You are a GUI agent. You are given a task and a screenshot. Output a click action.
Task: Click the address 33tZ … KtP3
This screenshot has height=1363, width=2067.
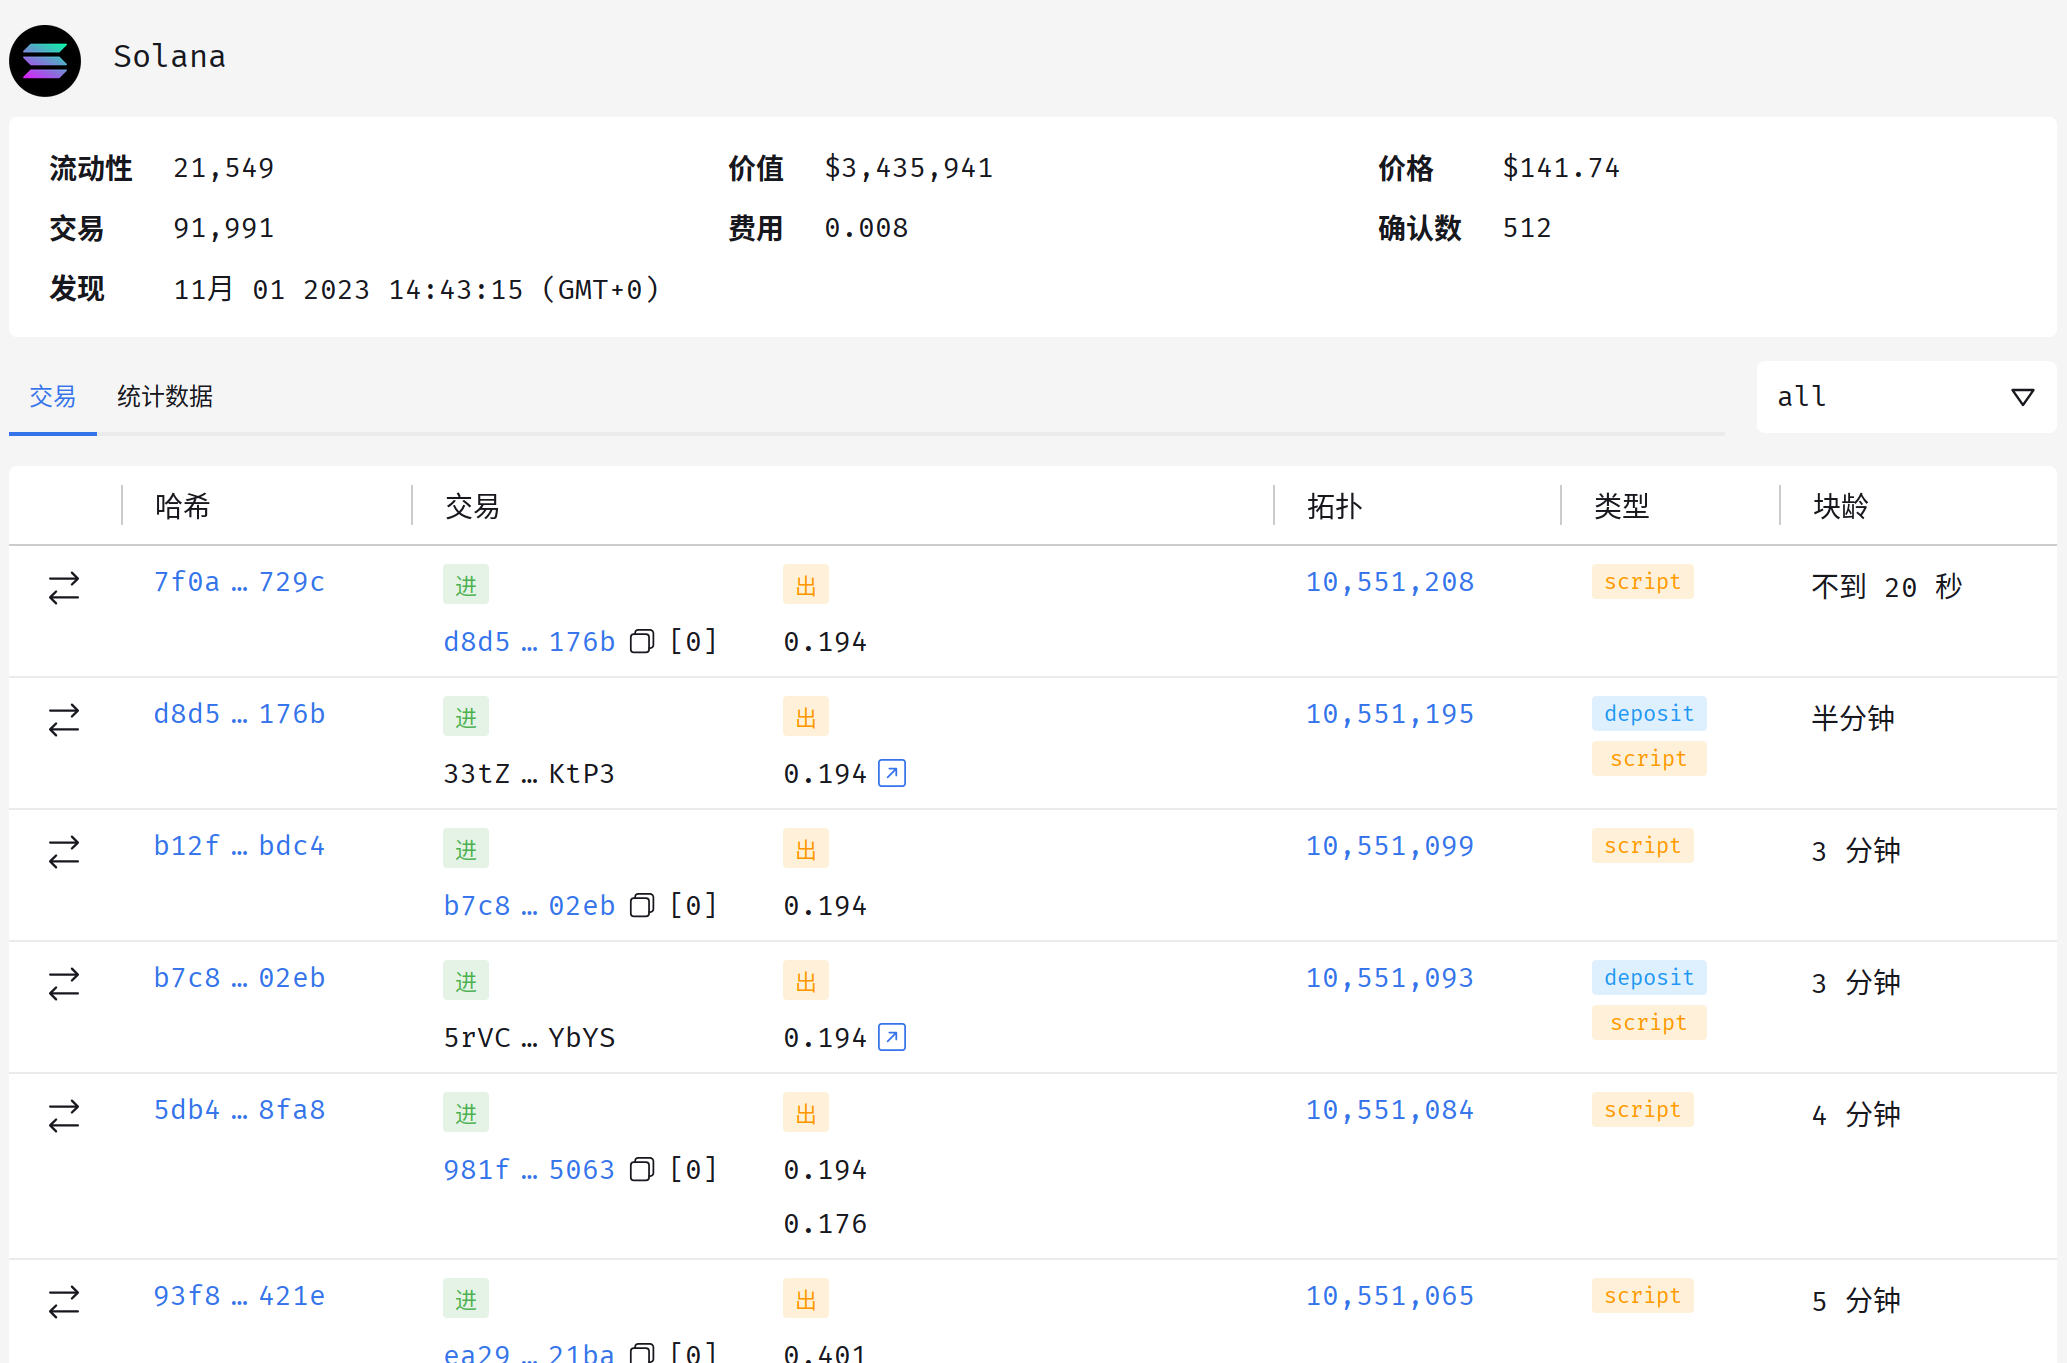tap(529, 773)
